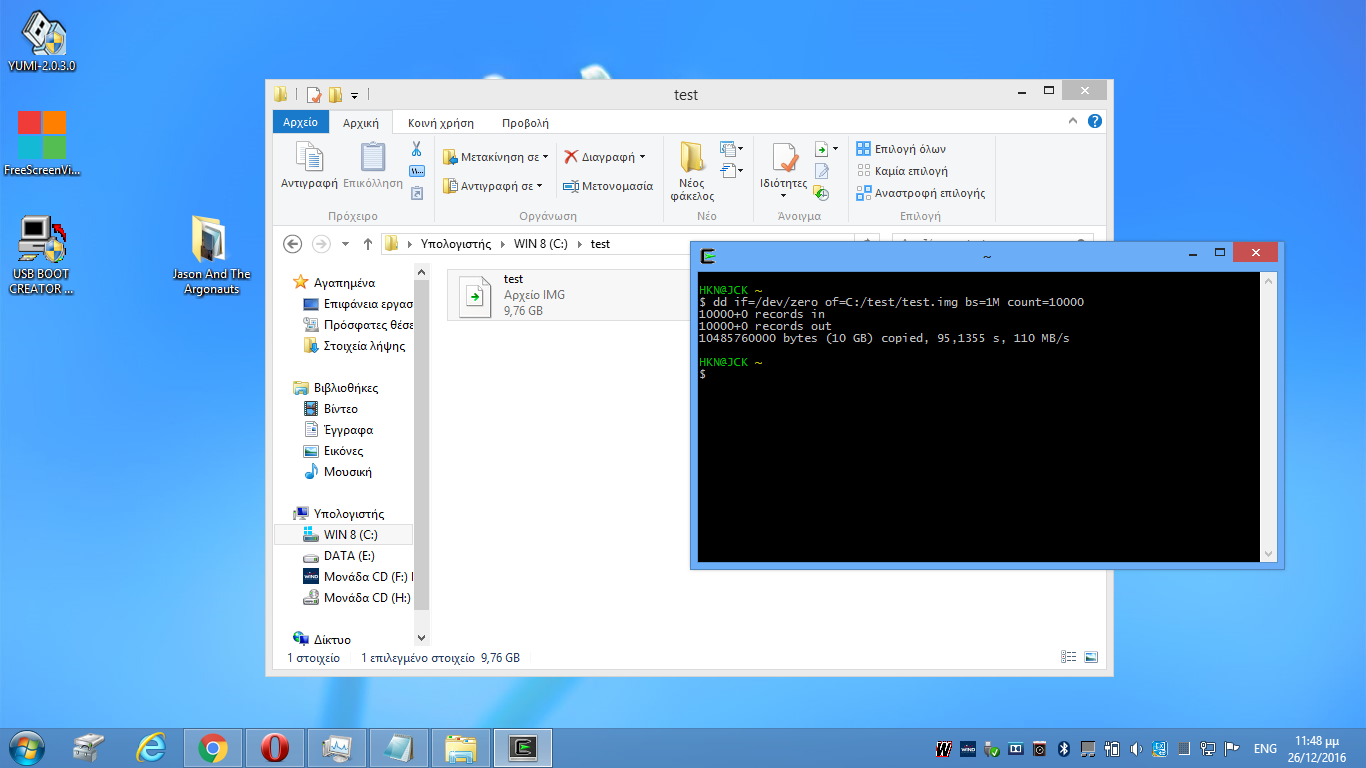Screen dimensions: 1366x768
Task: Select DATA (E:) drive in navigation pane
Action: (x=349, y=556)
